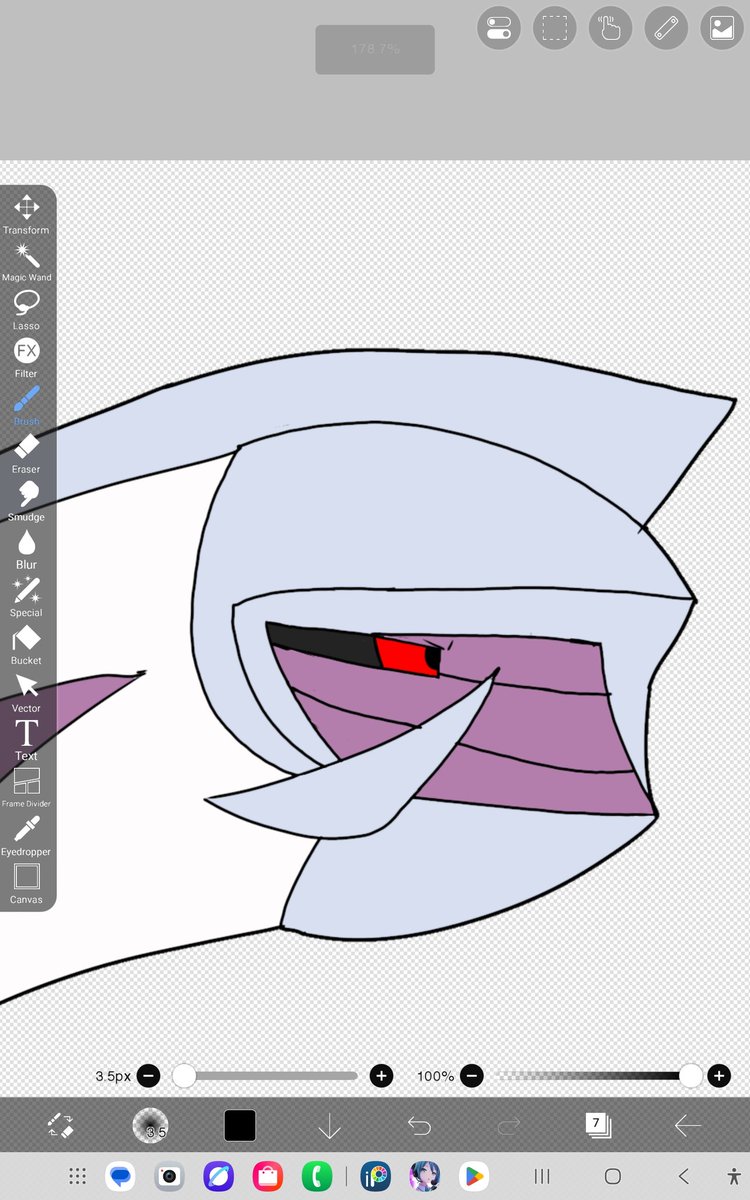Open the Messages app in taskbar

coord(121,1177)
